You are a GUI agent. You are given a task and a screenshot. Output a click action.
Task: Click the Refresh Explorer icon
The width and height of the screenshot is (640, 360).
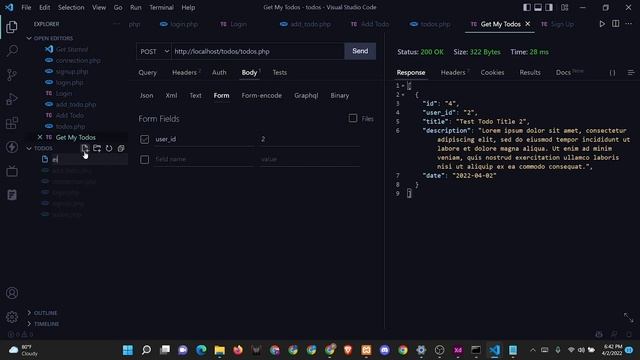pyautogui.click(x=109, y=148)
